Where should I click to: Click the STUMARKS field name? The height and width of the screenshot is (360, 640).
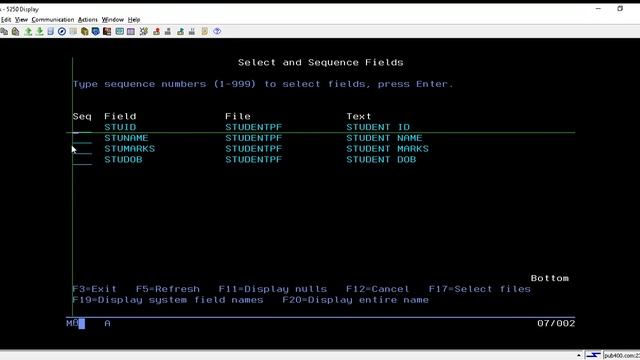click(129, 149)
